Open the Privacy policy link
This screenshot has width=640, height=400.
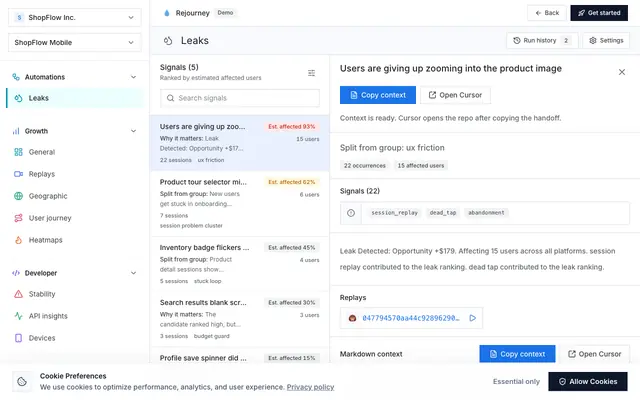310,387
